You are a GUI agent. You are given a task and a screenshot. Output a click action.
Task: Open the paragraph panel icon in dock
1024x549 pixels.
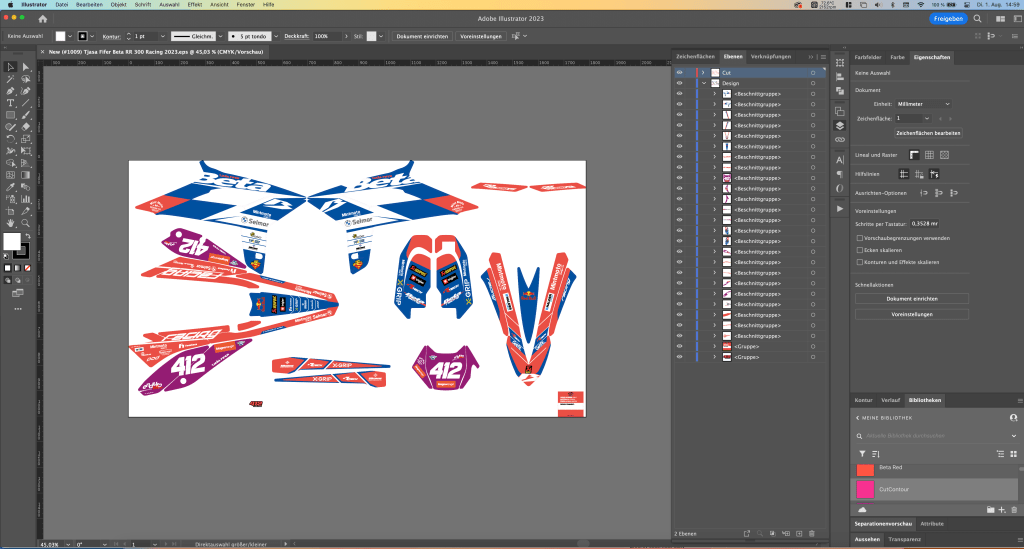(840, 175)
